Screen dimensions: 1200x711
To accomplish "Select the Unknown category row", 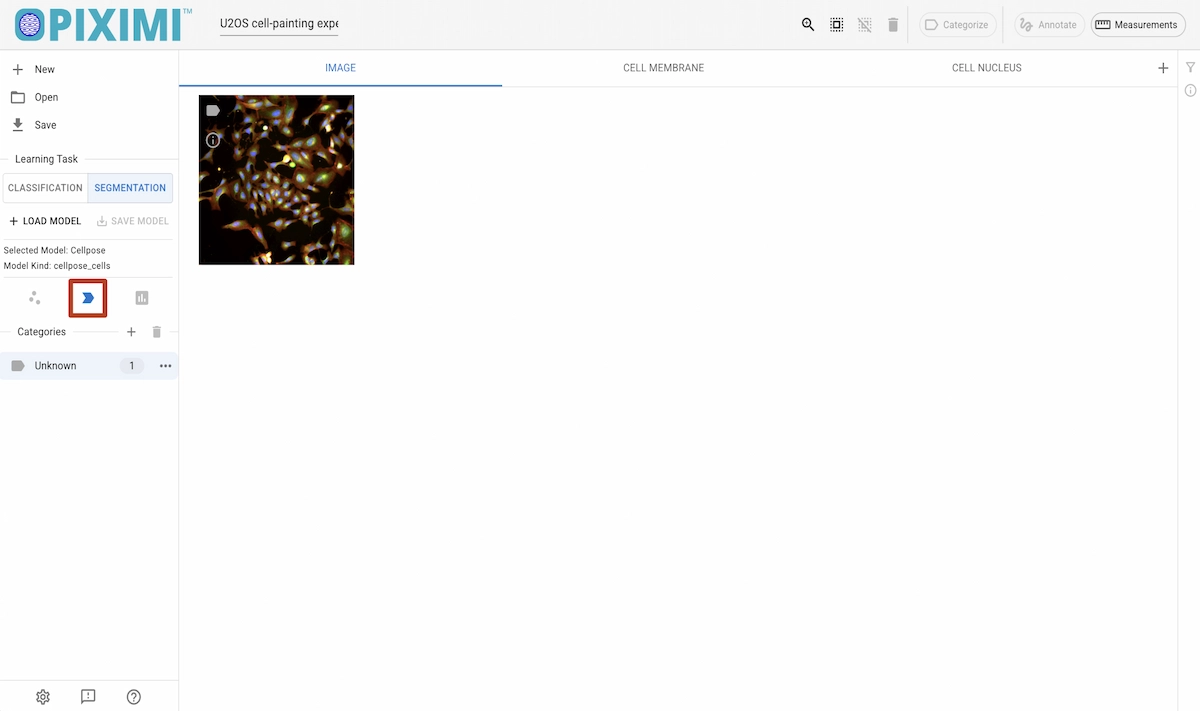I will coord(89,366).
